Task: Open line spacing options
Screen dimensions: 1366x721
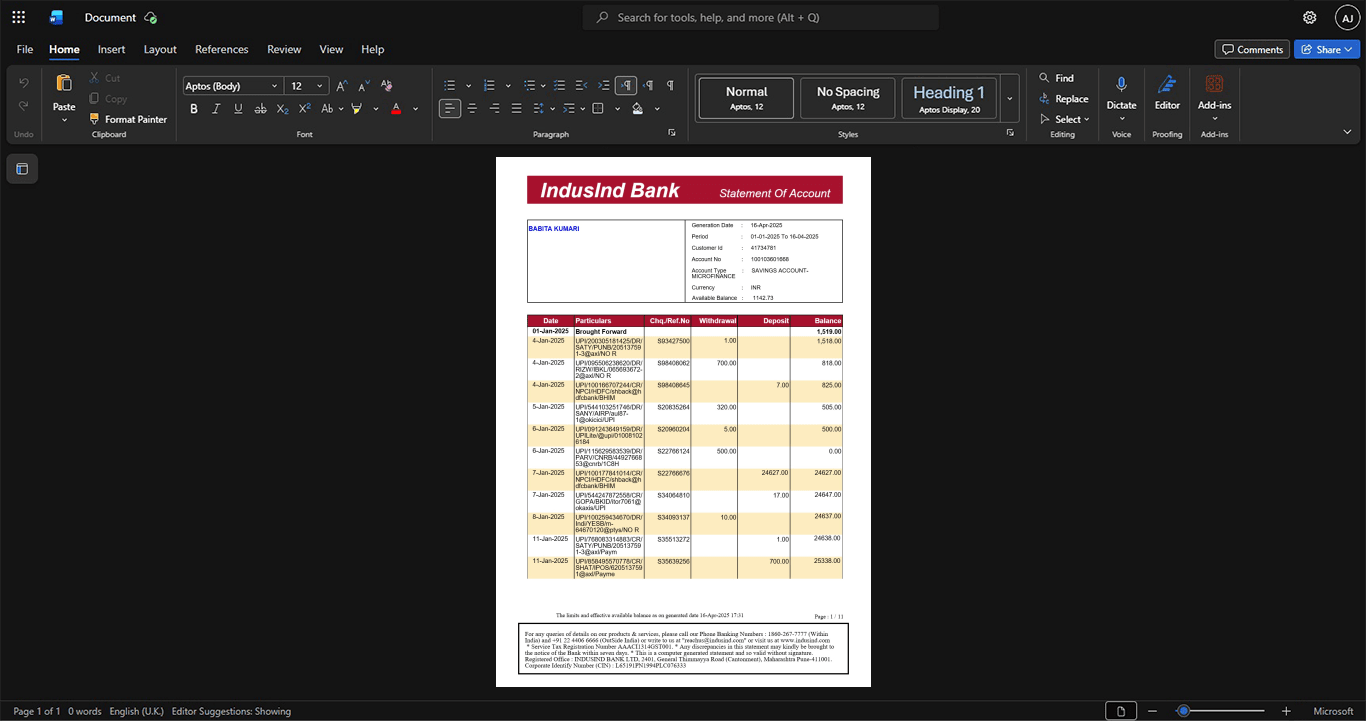Action: 539,108
